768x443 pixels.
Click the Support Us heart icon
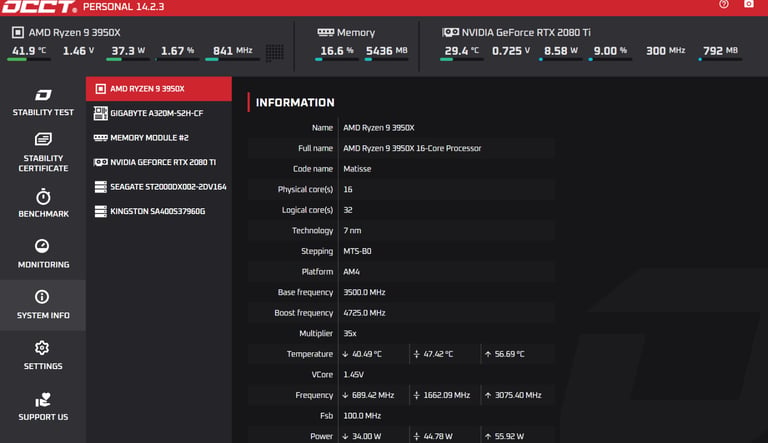pos(43,399)
